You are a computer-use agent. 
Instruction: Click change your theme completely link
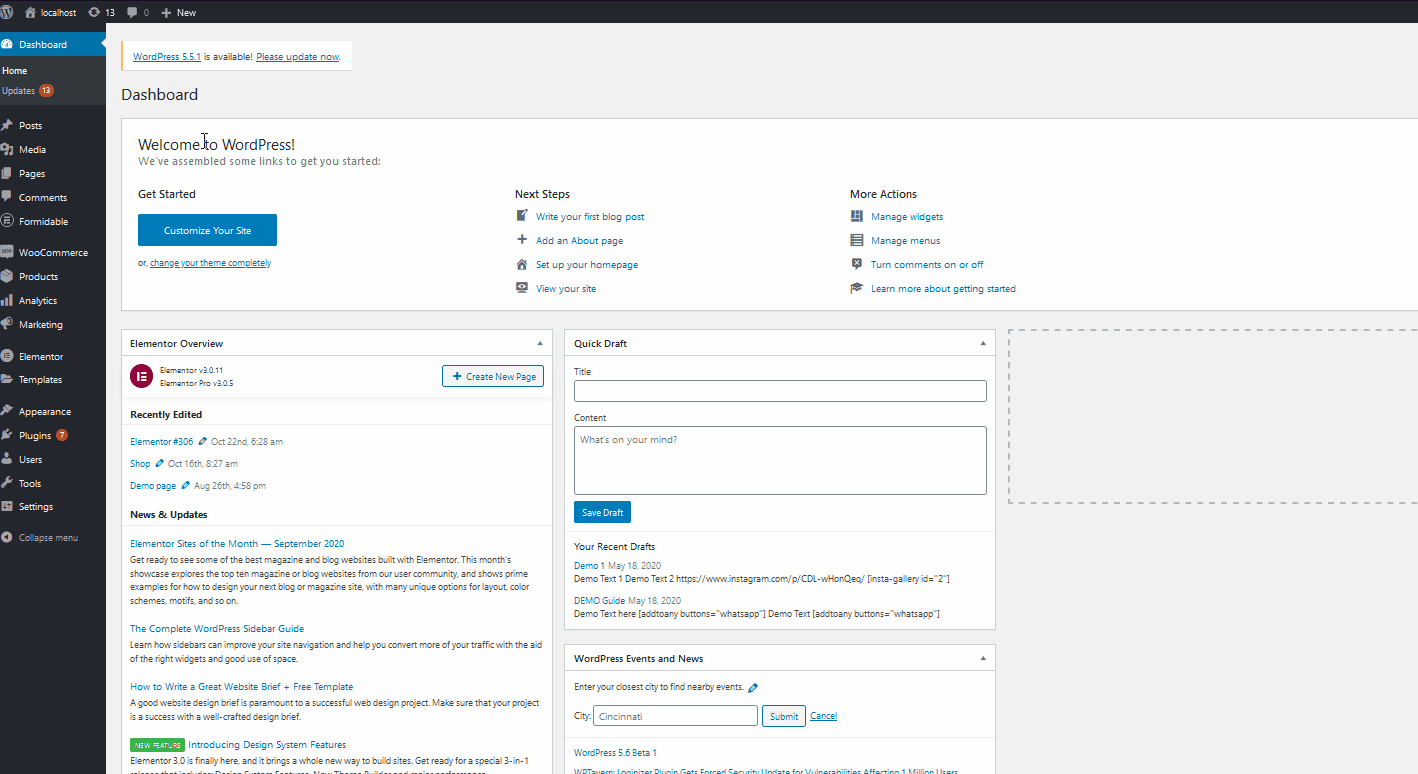pyautogui.click(x=210, y=263)
